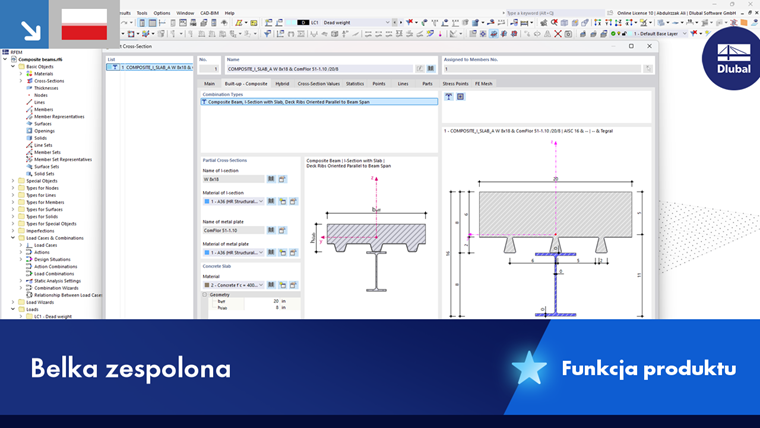
Task: Click edit icon next to W 8x18 field
Action: point(282,179)
